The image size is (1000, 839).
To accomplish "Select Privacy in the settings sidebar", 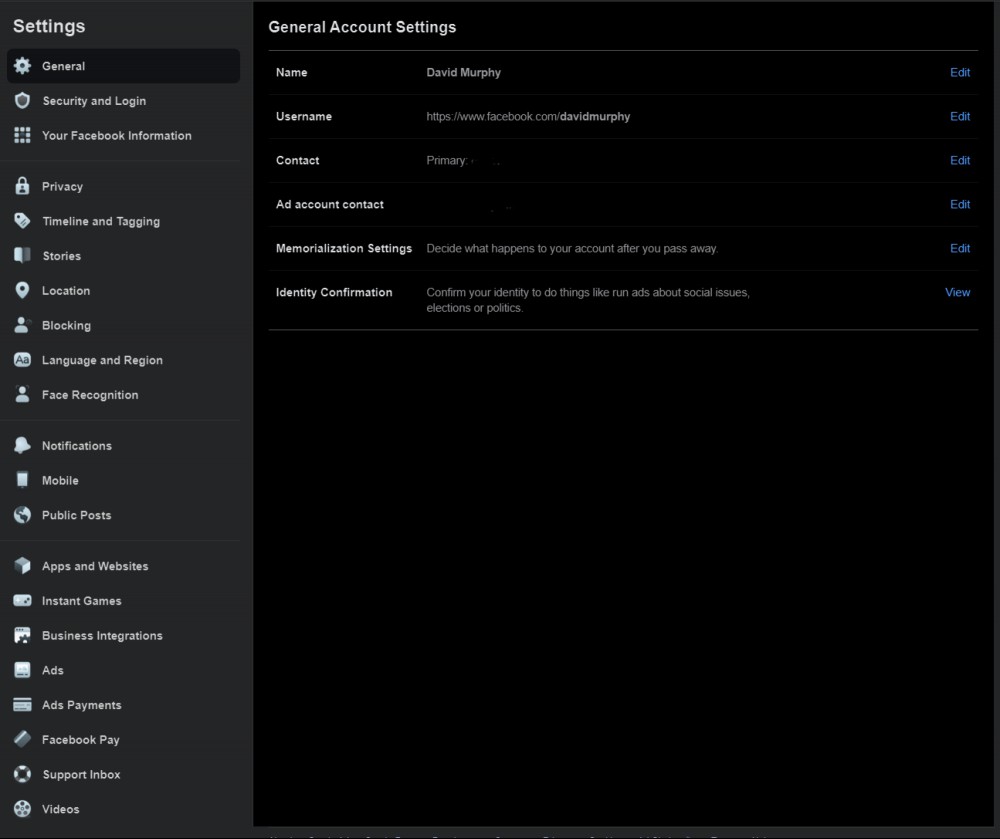I will tap(124, 186).
